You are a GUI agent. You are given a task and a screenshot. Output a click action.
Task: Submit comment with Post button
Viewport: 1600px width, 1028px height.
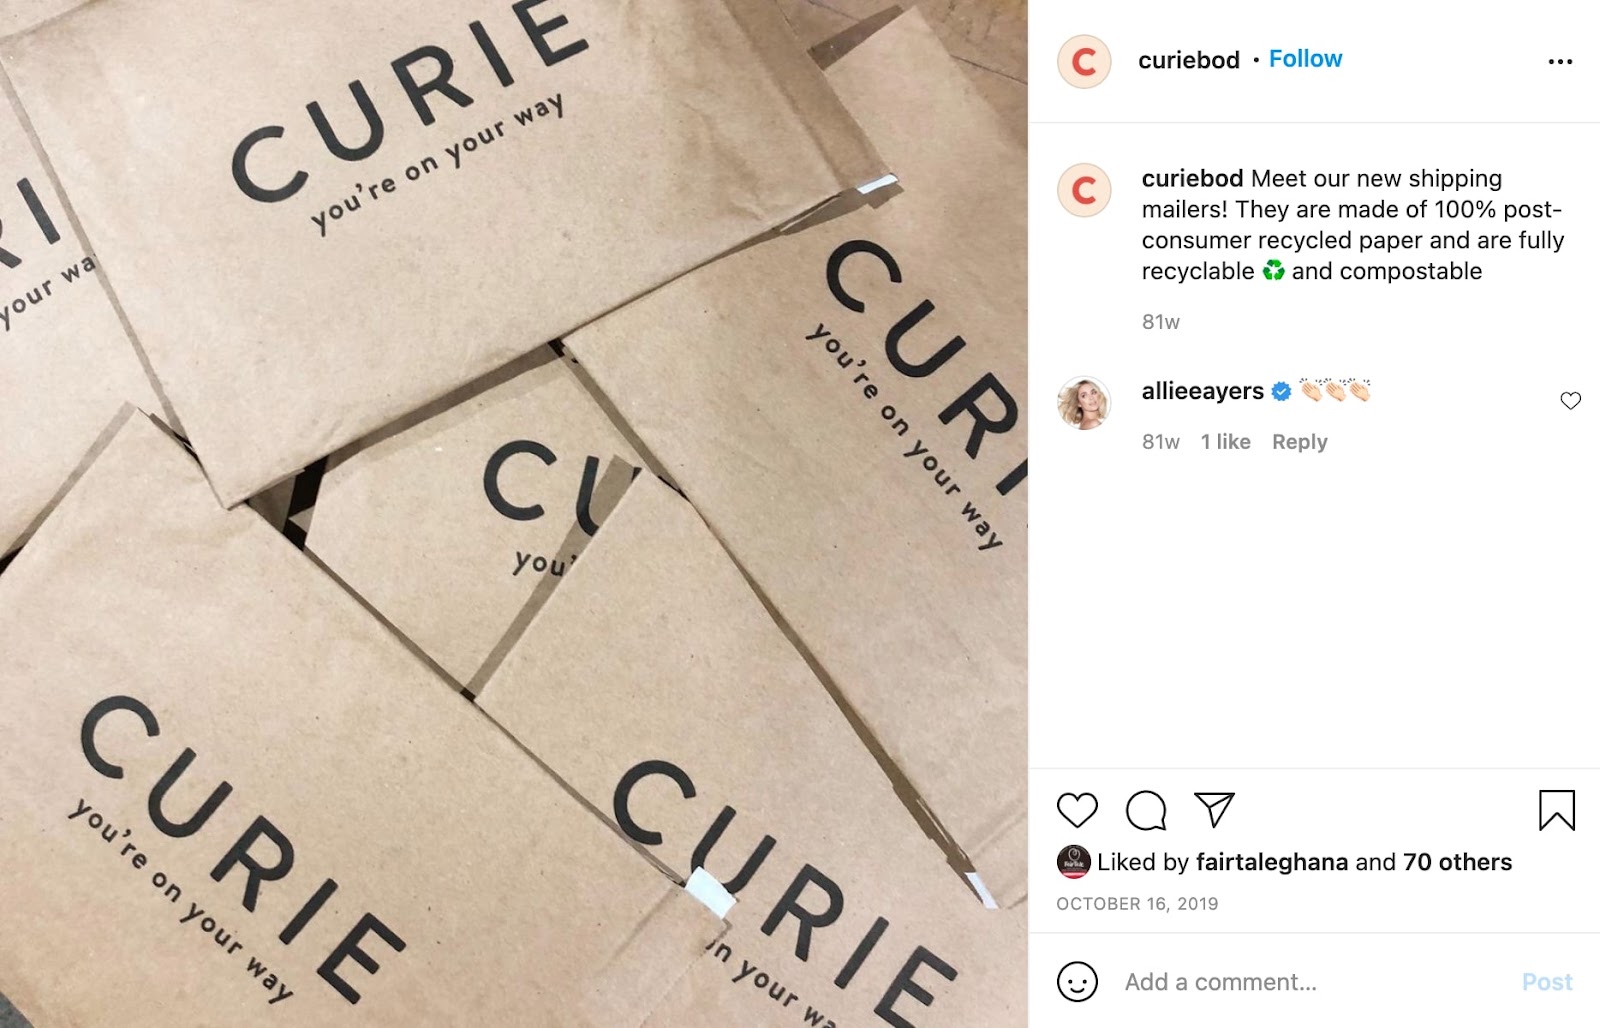point(1546,982)
